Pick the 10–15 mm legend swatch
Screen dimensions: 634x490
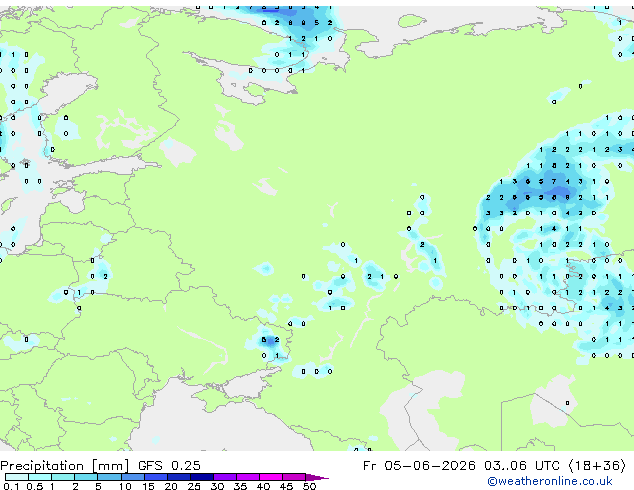click(x=133, y=477)
